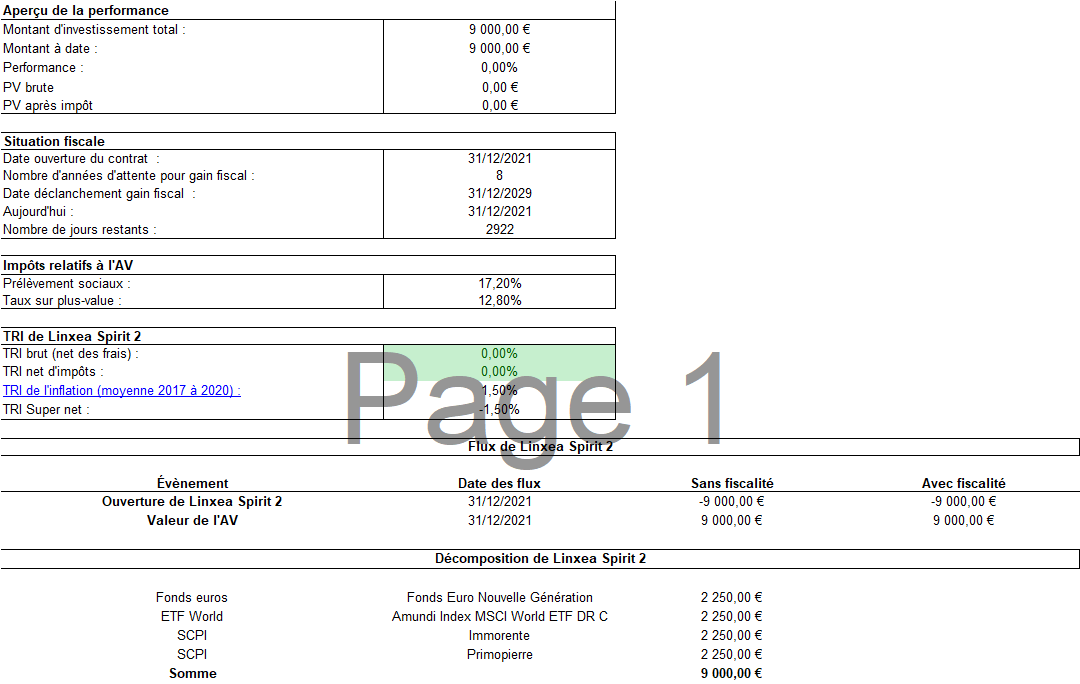Select the green TRI net d'impôts value 0,00%
Screen dimensions: 1080x684
[x=499, y=371]
